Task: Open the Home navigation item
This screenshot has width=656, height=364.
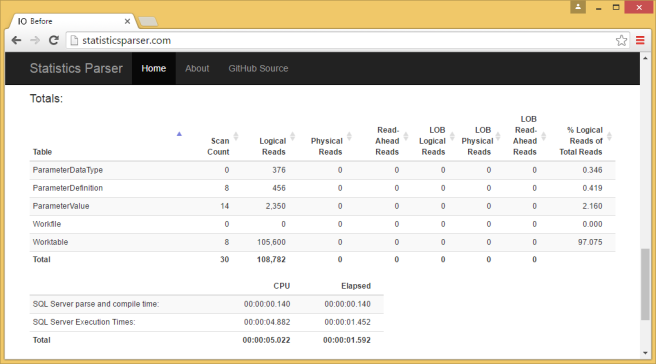Action: (x=154, y=68)
